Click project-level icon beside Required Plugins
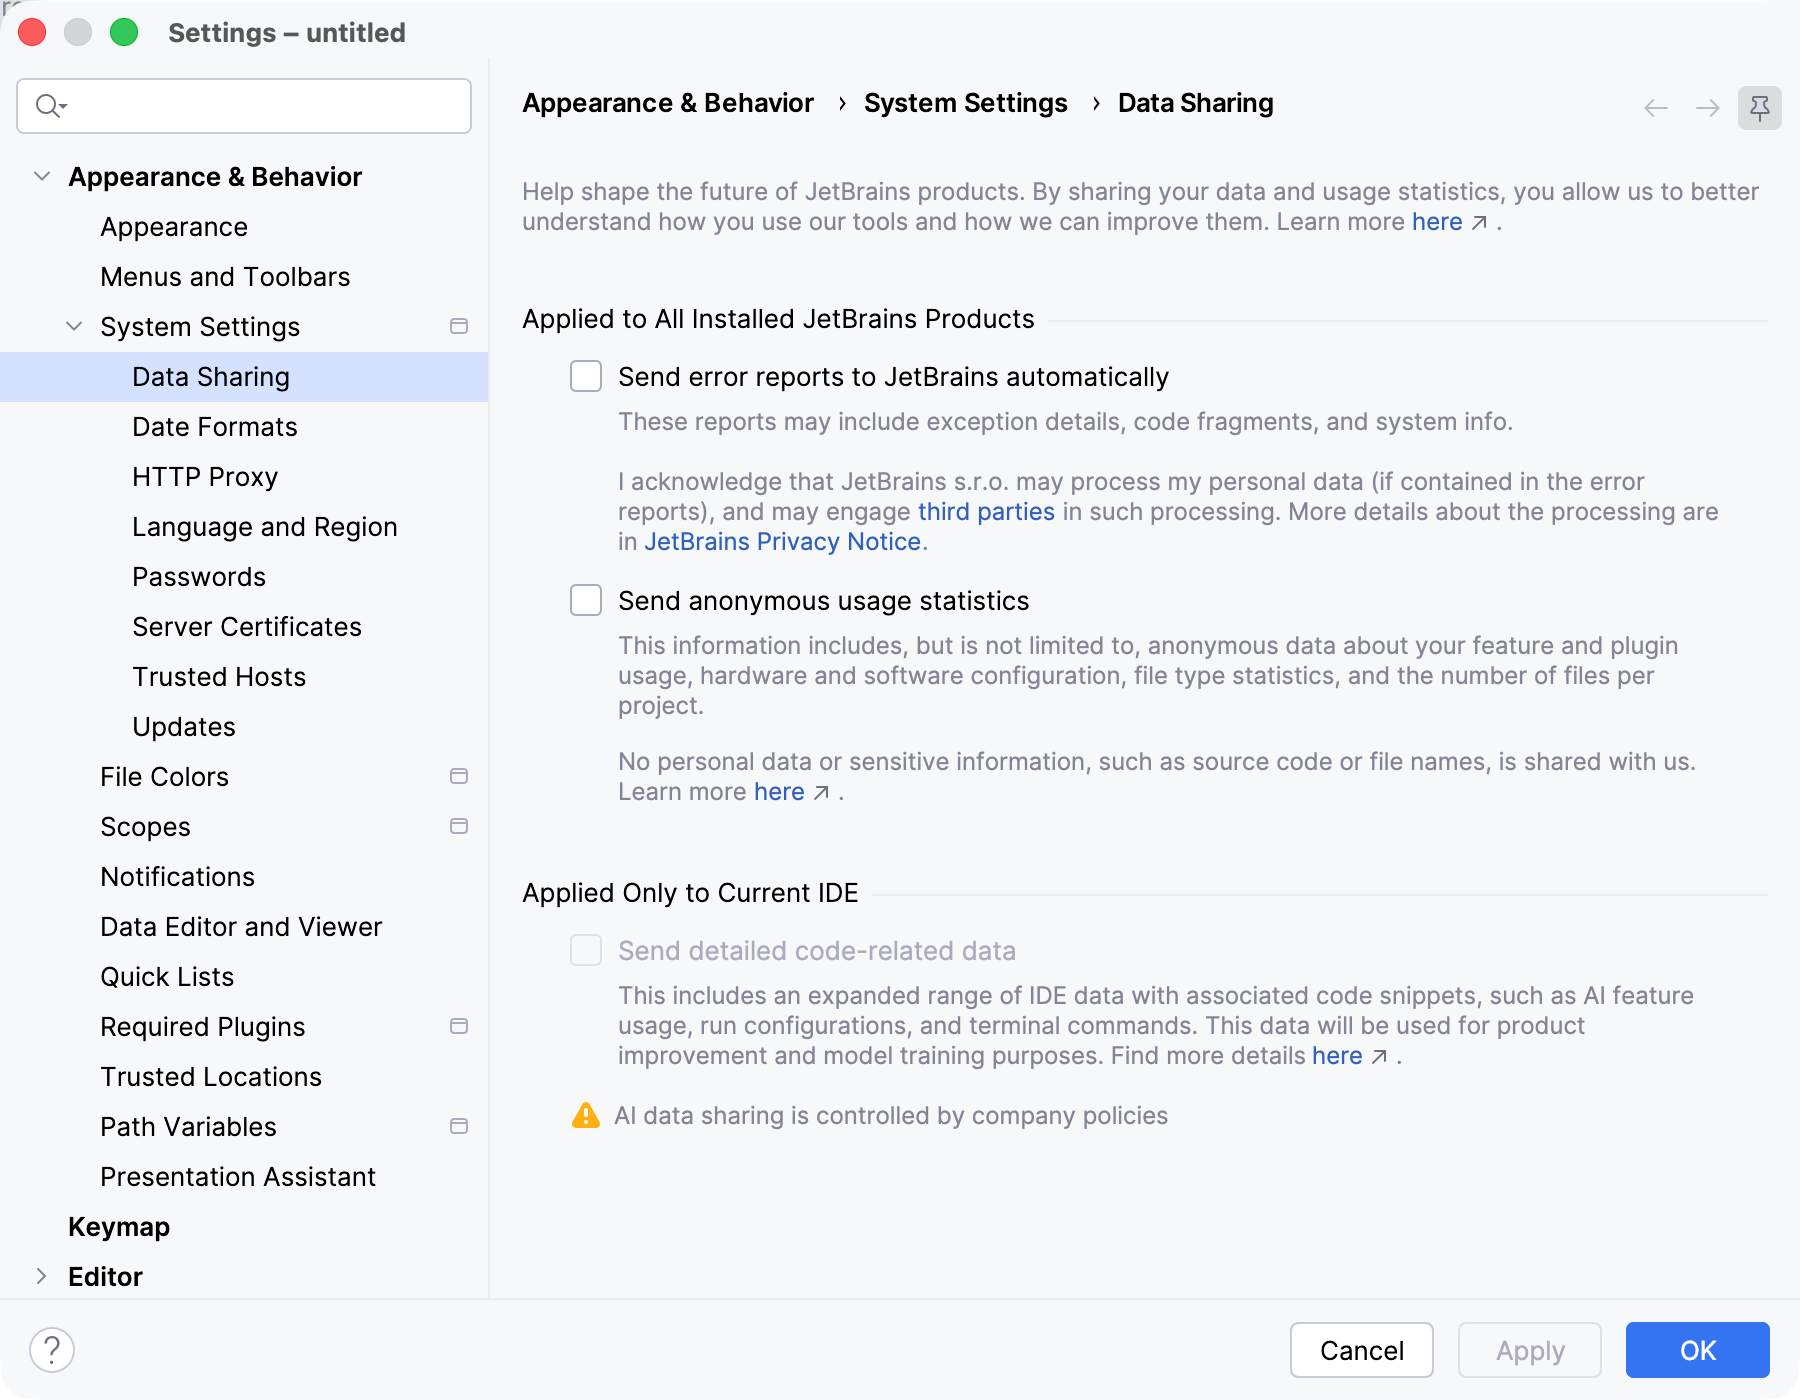 pyautogui.click(x=459, y=1026)
